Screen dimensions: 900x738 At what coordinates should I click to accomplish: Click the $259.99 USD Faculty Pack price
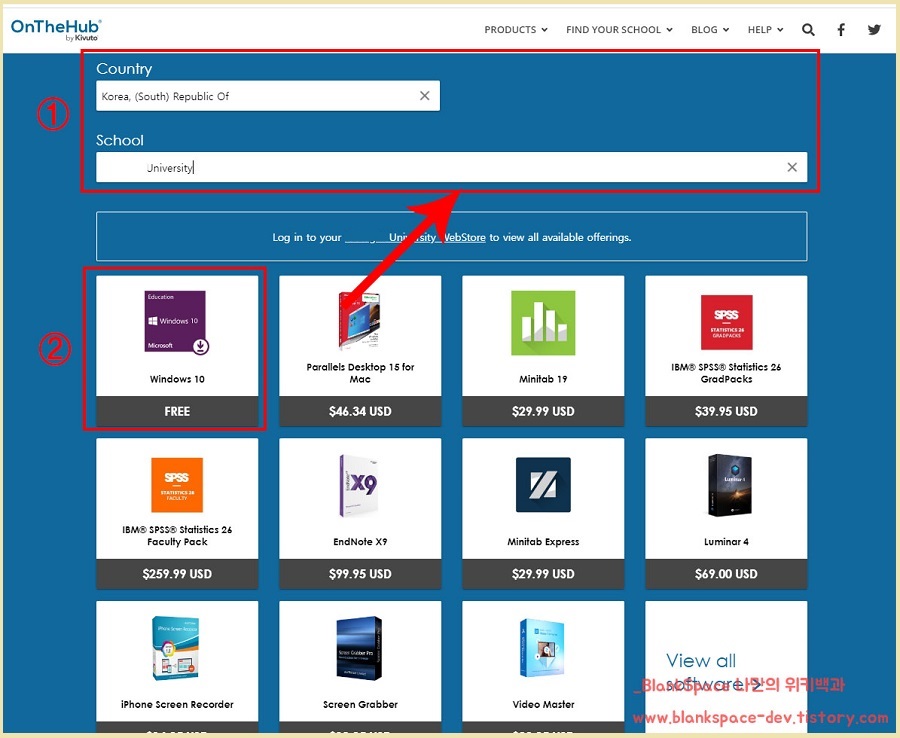coord(177,573)
